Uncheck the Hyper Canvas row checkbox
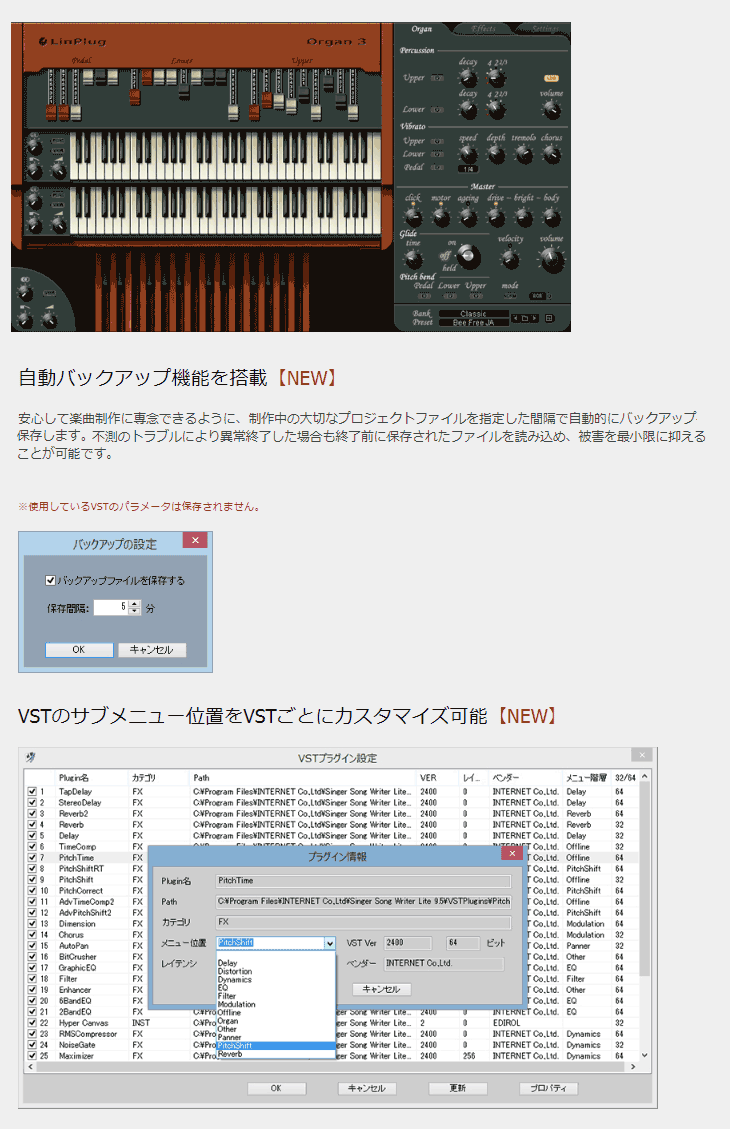 (x=32, y=1022)
